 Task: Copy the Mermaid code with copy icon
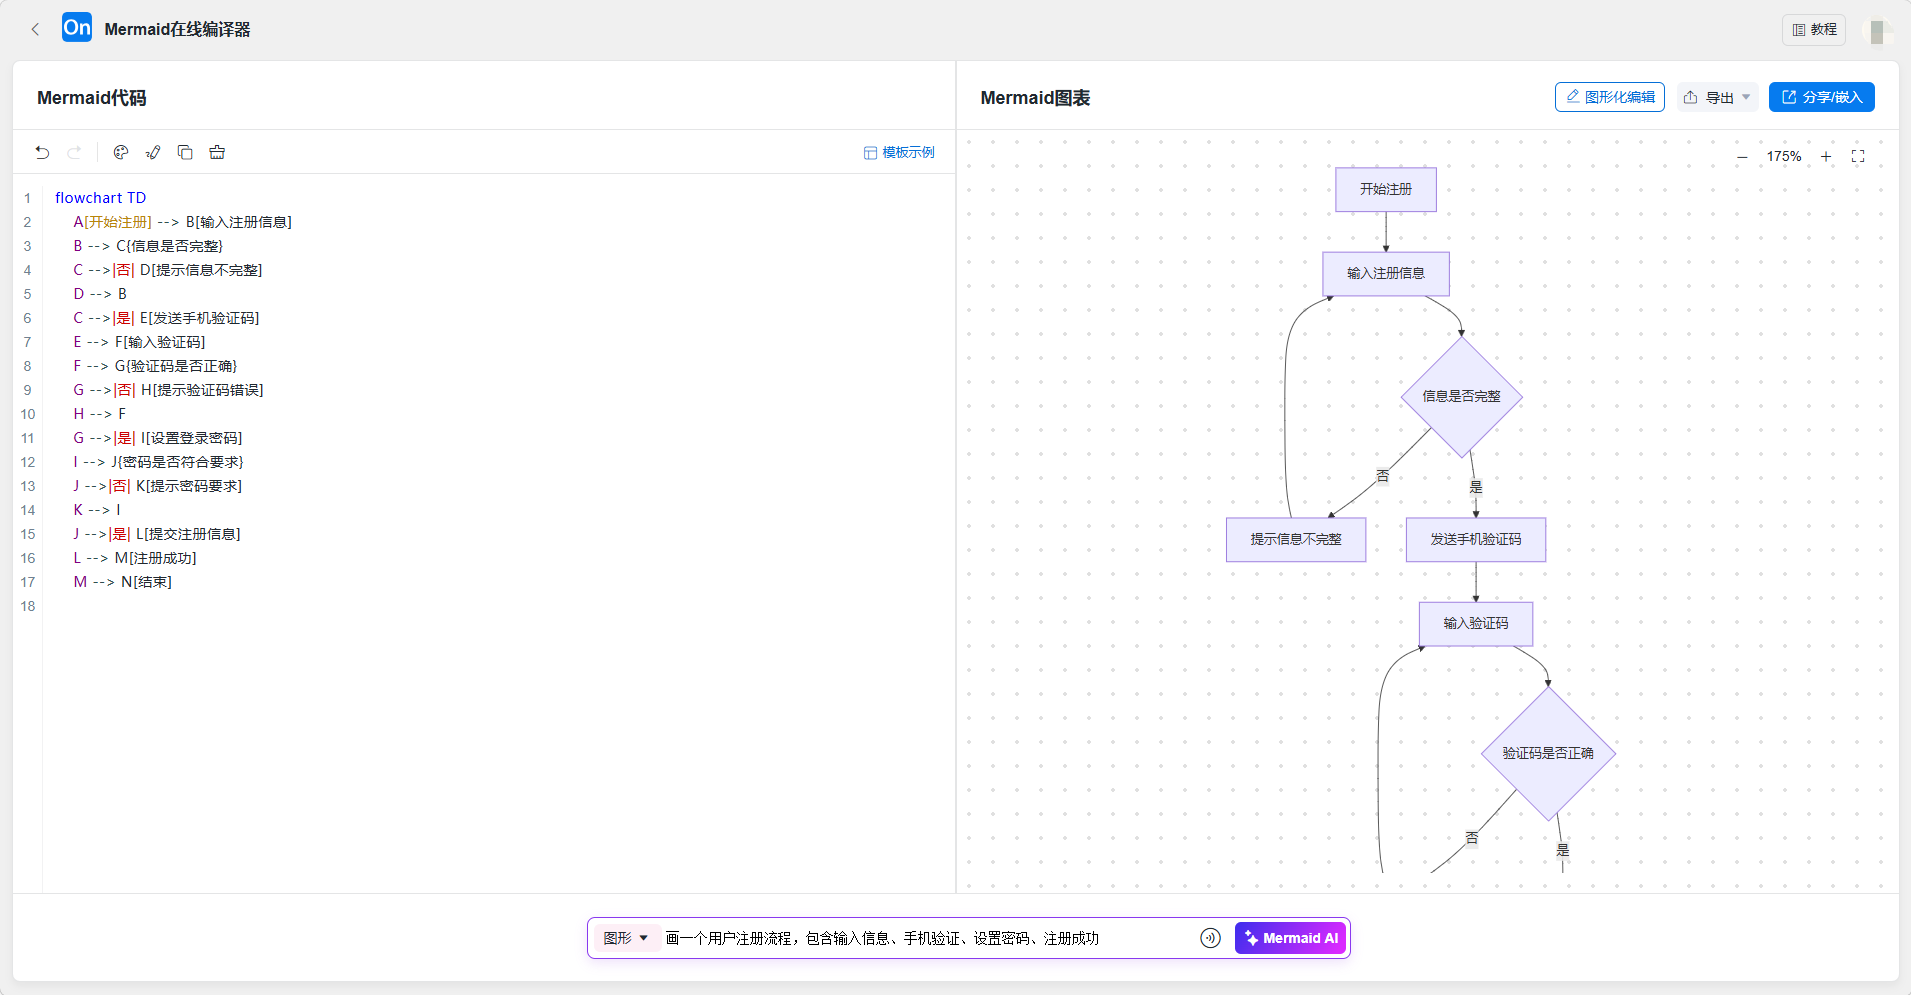(x=185, y=152)
